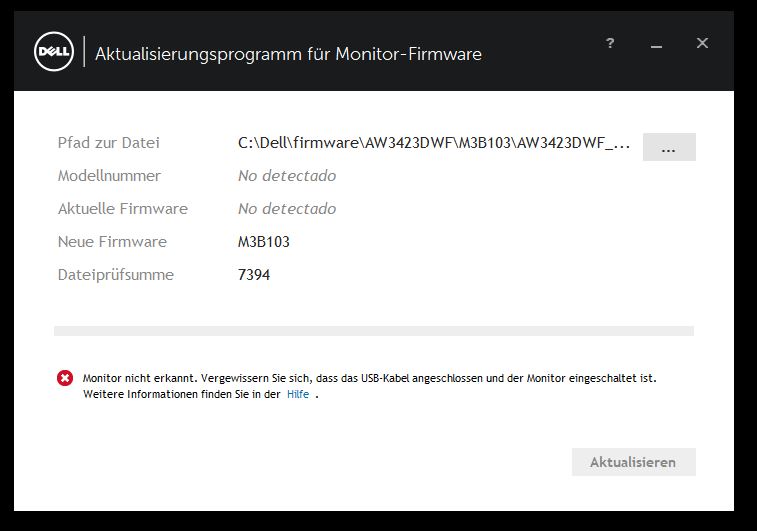The height and width of the screenshot is (531, 757).
Task: Click the 'Monitor nicht erkannt' error message
Action: click(369, 386)
